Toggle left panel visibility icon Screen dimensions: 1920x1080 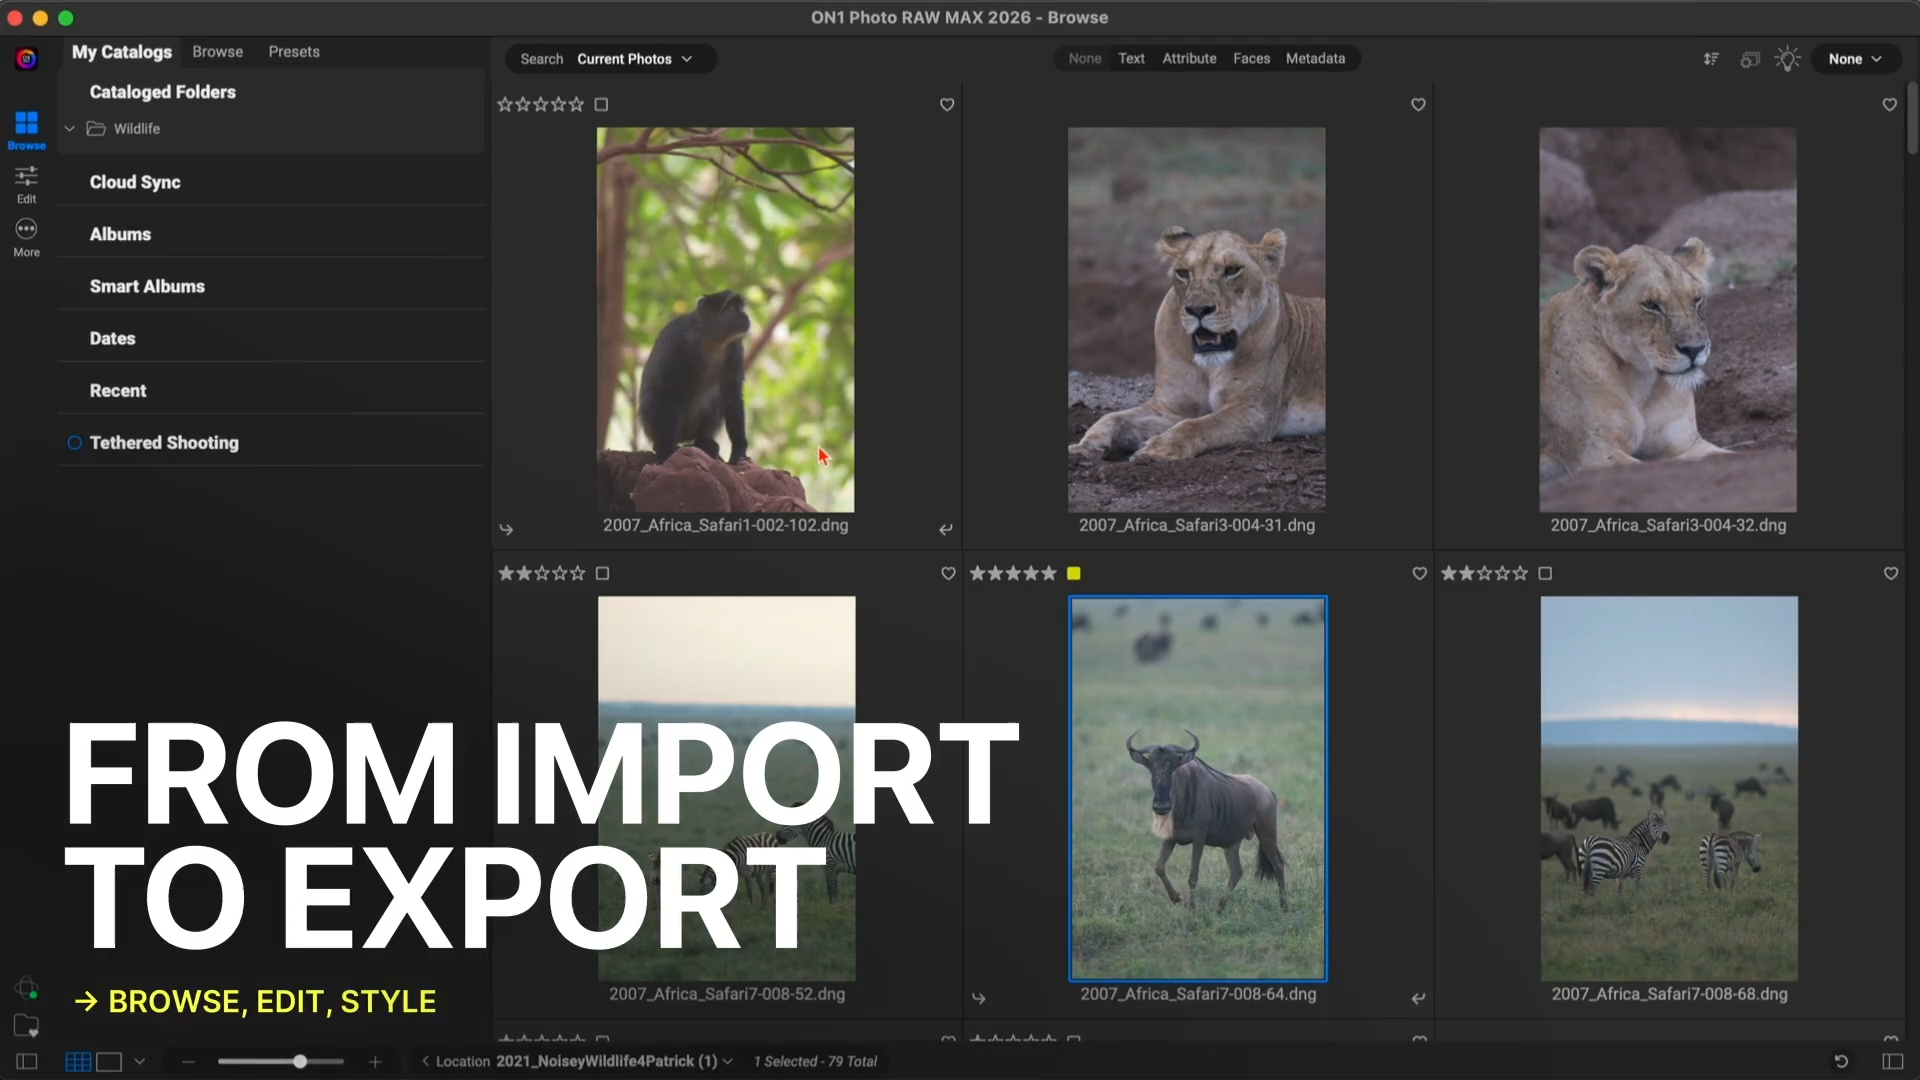27,1062
